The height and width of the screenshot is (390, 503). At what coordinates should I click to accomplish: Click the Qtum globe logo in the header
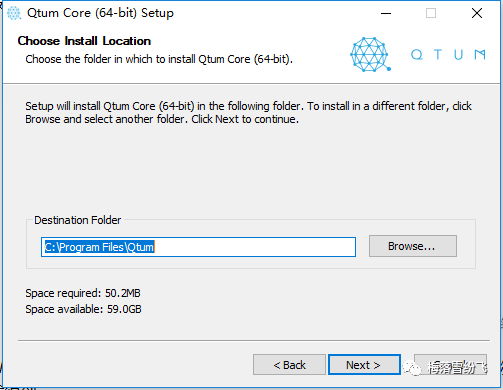(x=370, y=54)
